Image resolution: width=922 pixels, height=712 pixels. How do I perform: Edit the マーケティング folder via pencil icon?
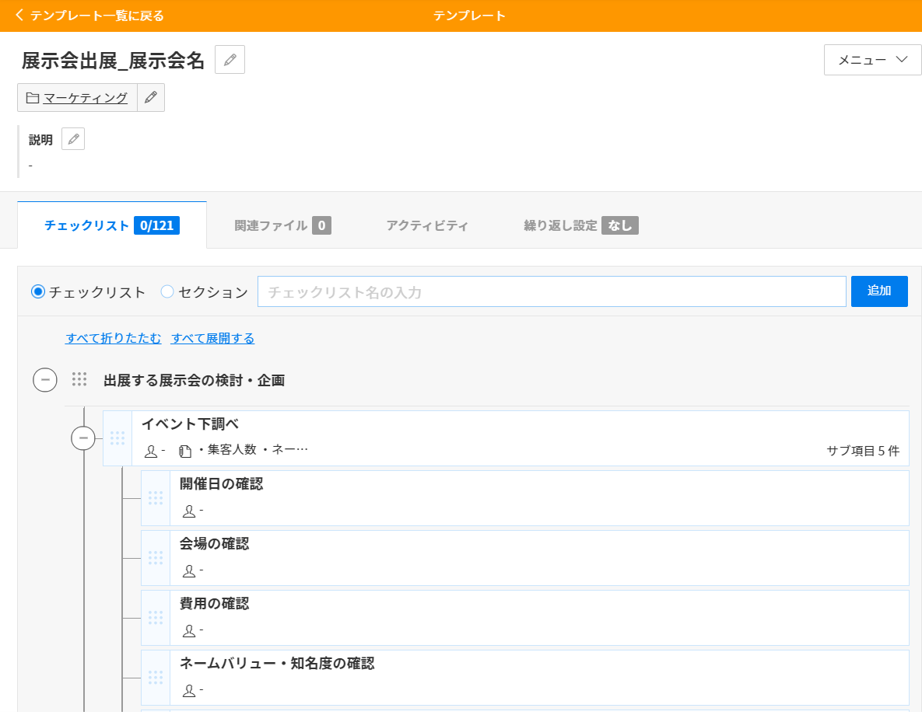151,98
